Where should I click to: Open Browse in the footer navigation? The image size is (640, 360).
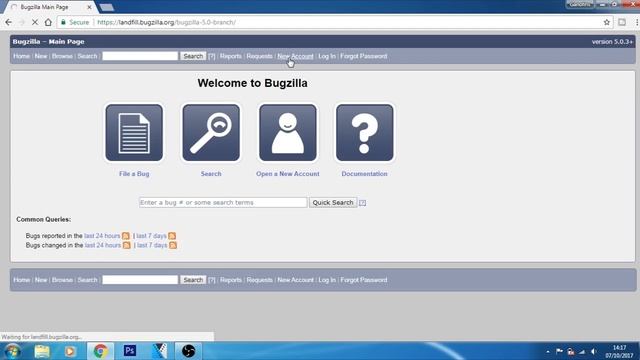(62, 280)
